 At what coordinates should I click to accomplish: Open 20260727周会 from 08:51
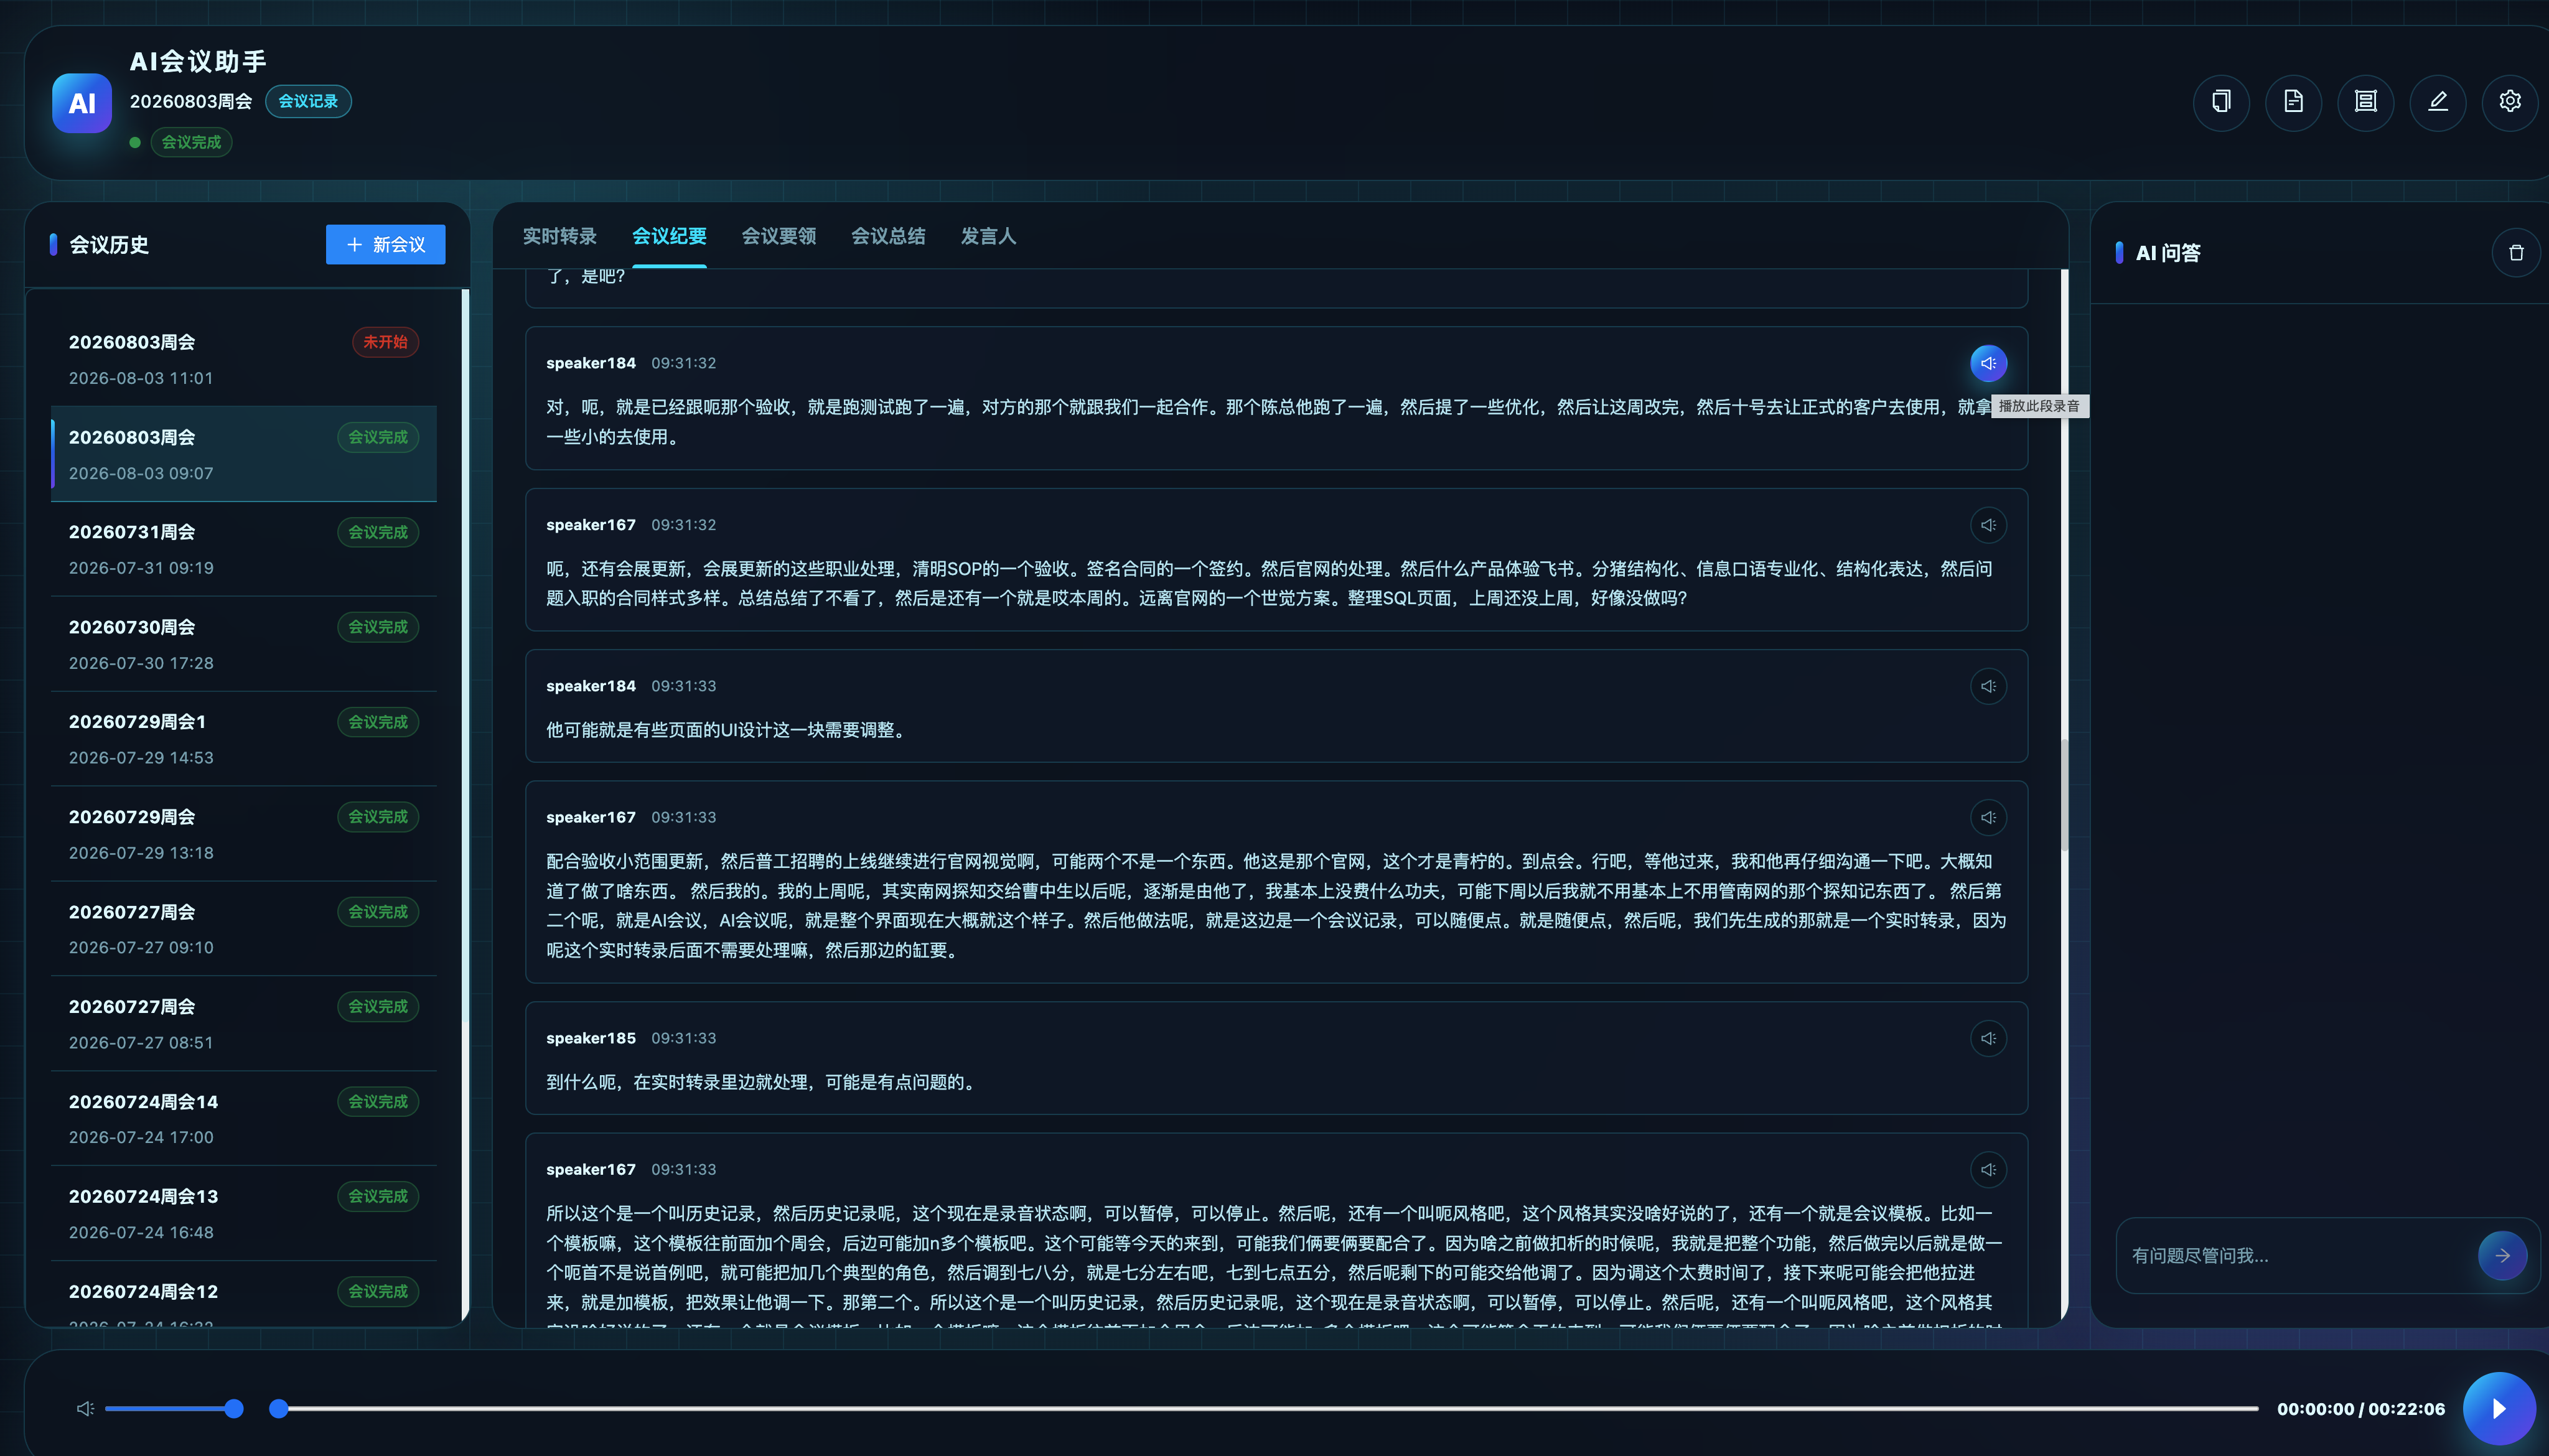tap(244, 1024)
